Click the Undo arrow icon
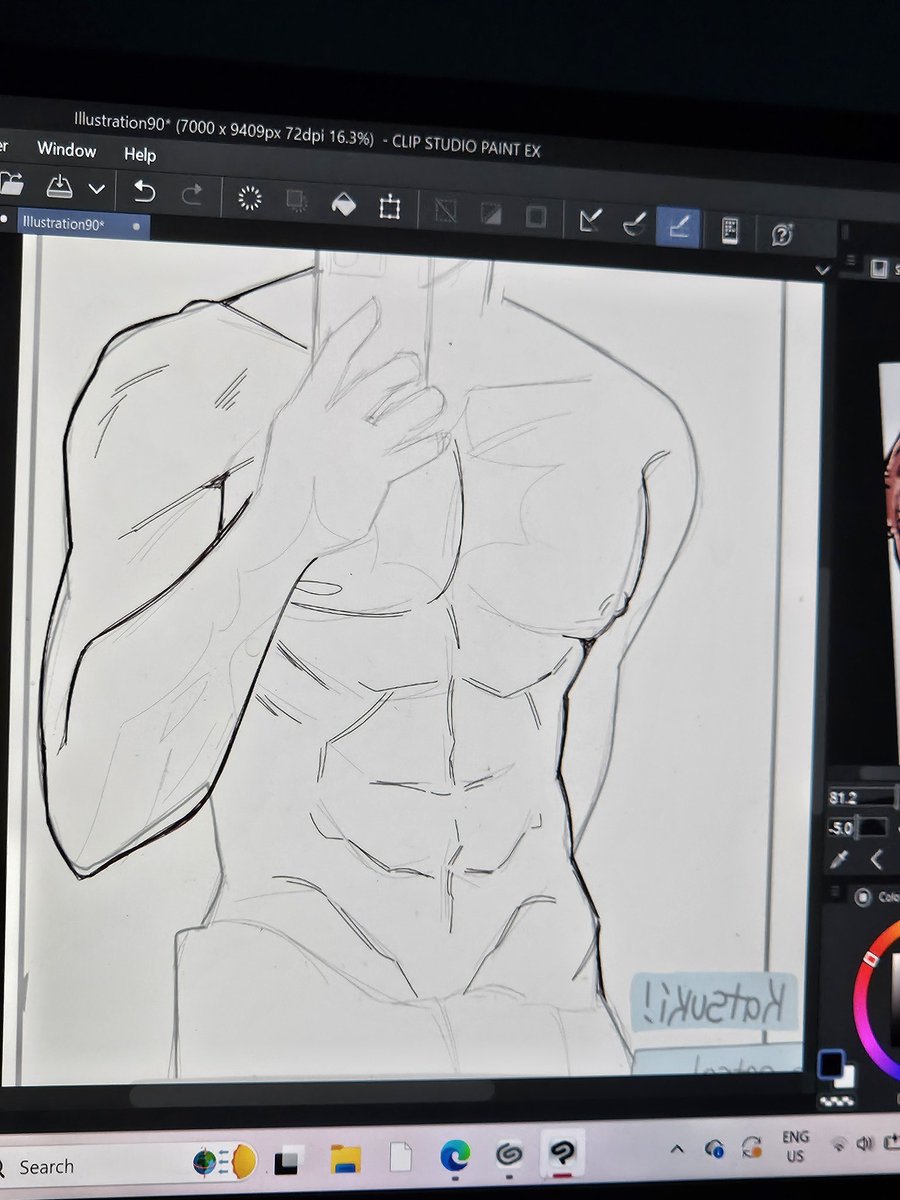The width and height of the screenshot is (900, 1200). 145,191
